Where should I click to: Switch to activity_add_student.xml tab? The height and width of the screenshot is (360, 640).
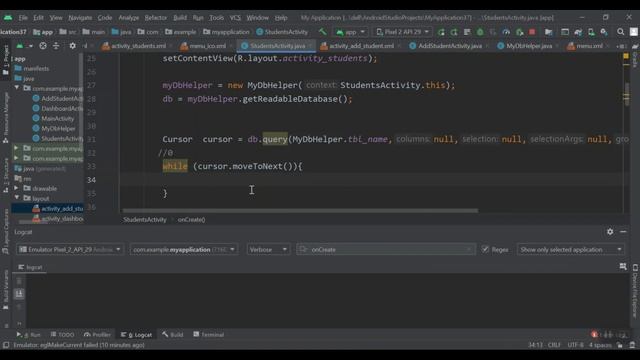(357, 46)
